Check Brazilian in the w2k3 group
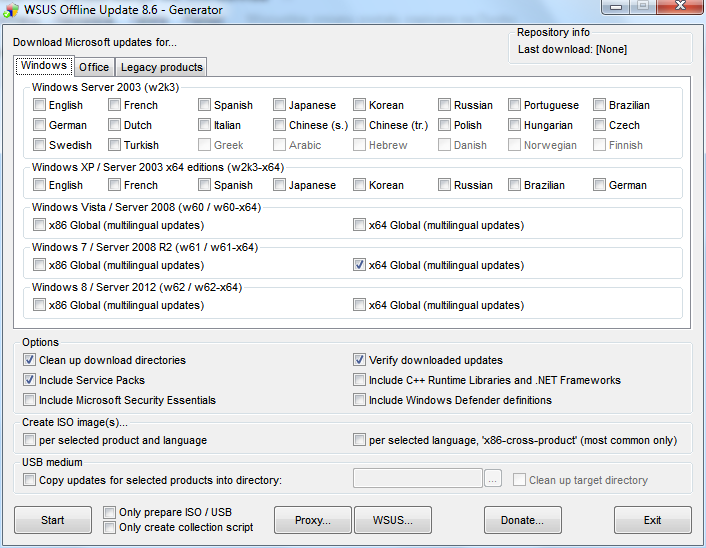 [599, 105]
